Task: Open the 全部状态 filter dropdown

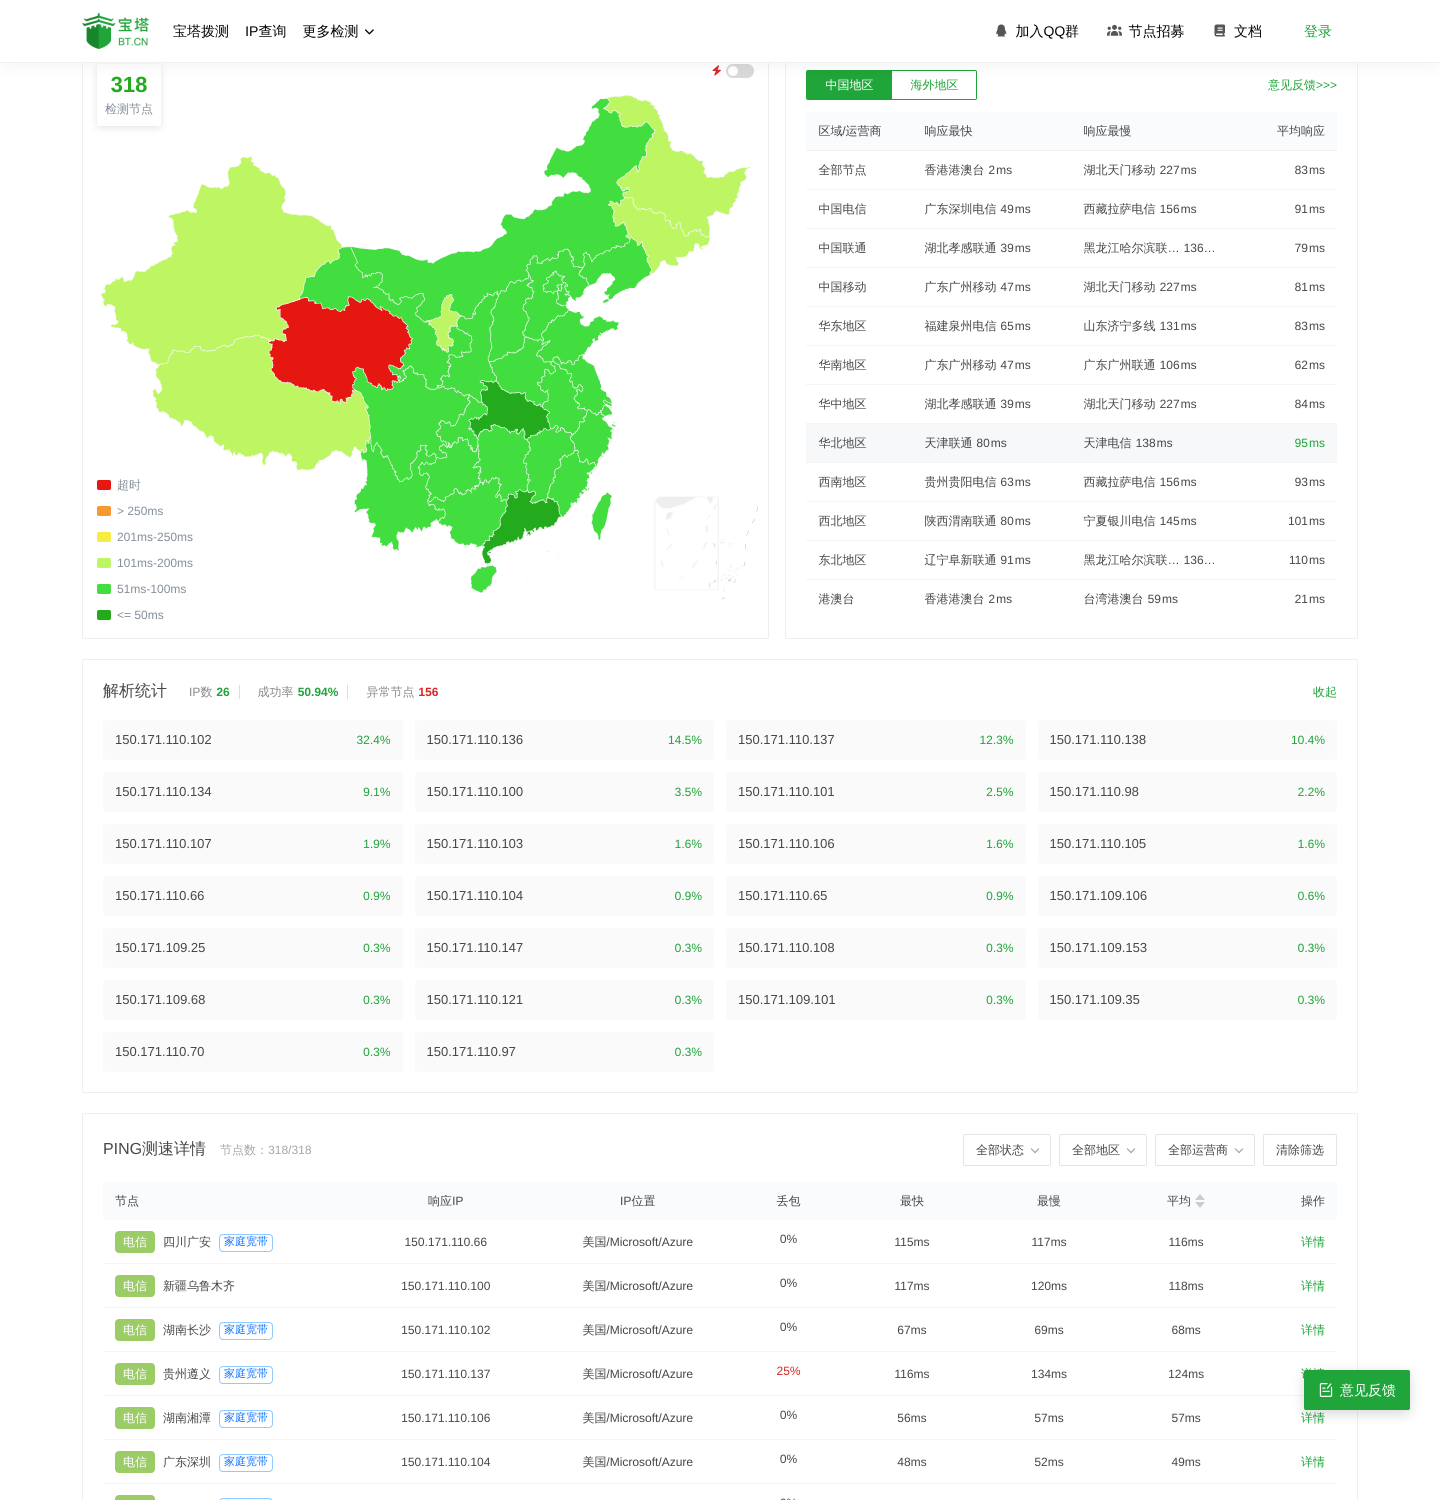Action: [1007, 1150]
